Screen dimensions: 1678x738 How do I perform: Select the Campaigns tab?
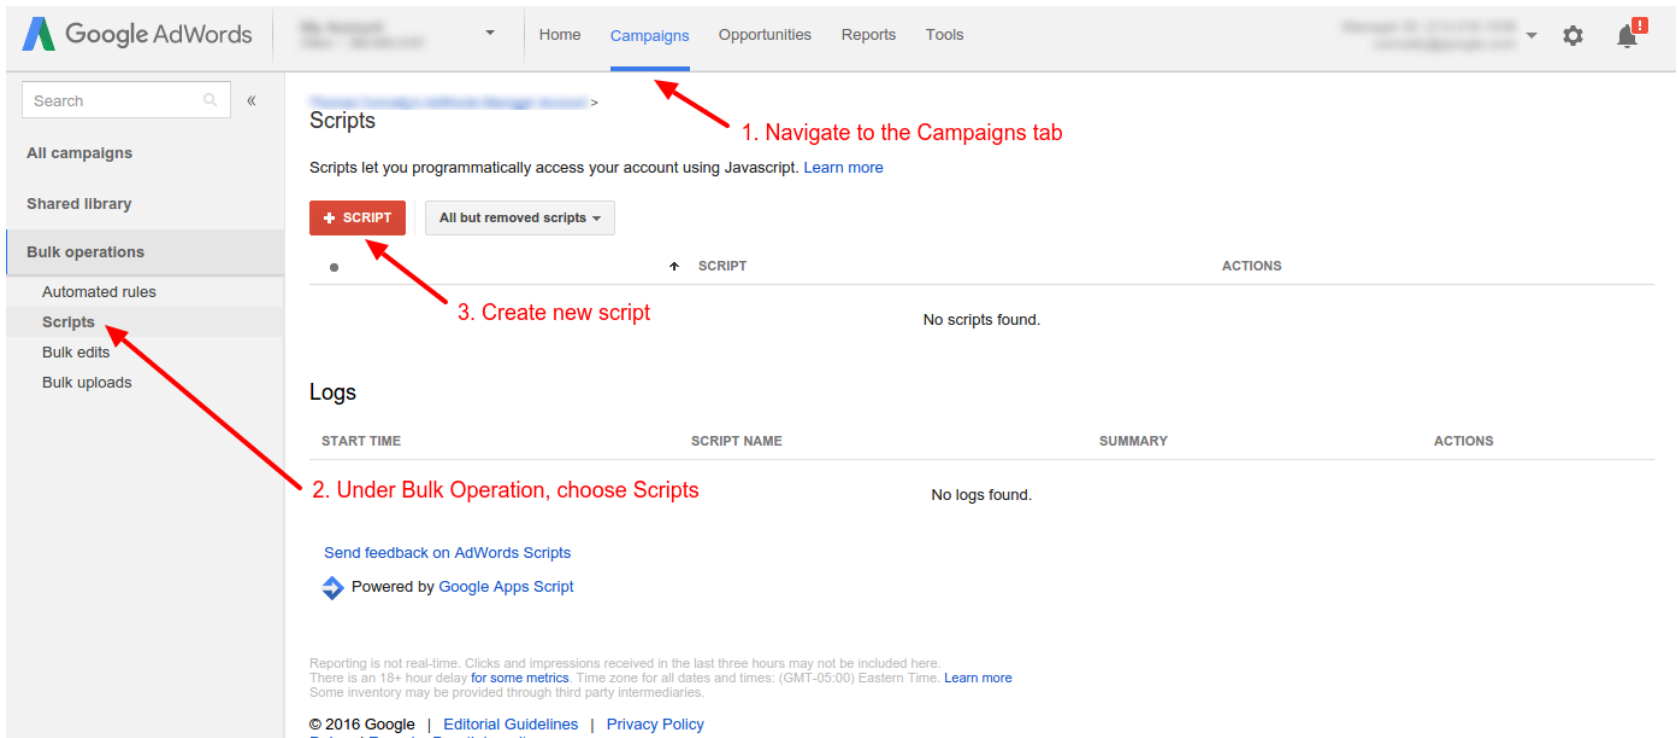(650, 35)
